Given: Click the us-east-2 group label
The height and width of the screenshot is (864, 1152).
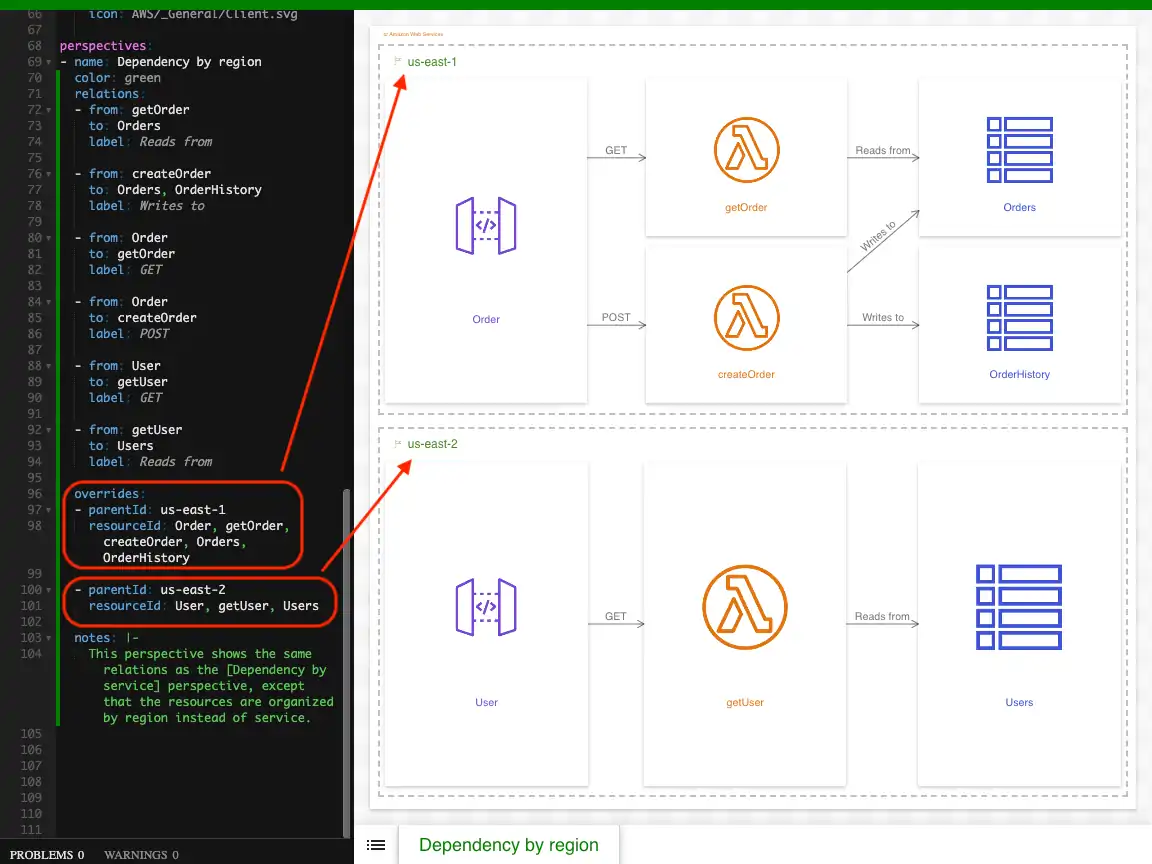Looking at the screenshot, I should [x=432, y=444].
